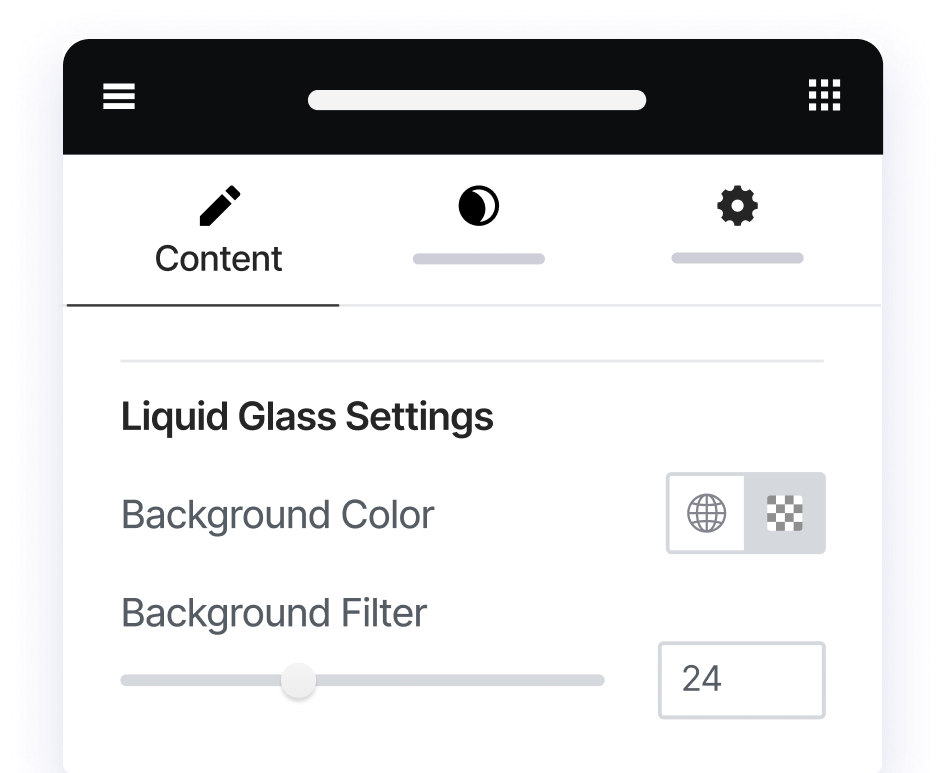
Task: Open the hamburger menu in header
Action: 119,97
